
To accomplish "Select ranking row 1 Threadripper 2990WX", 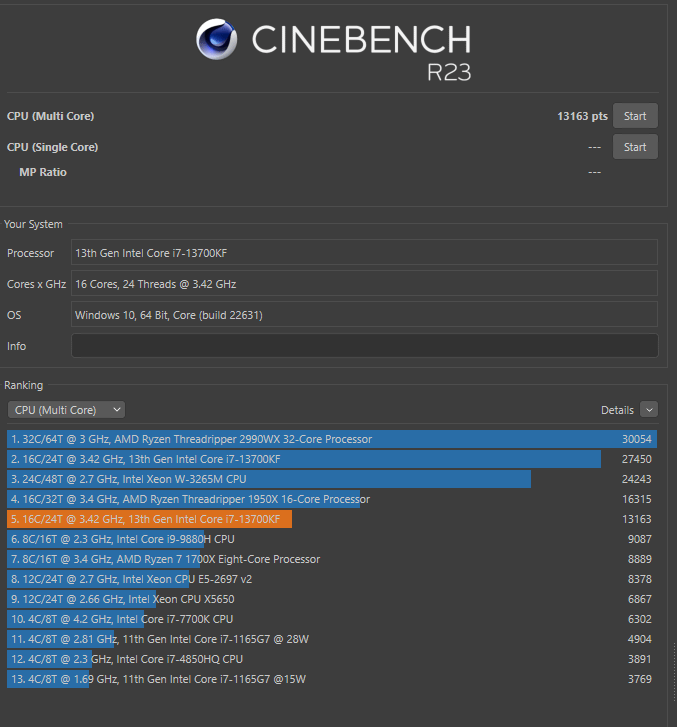I will (x=332, y=439).
